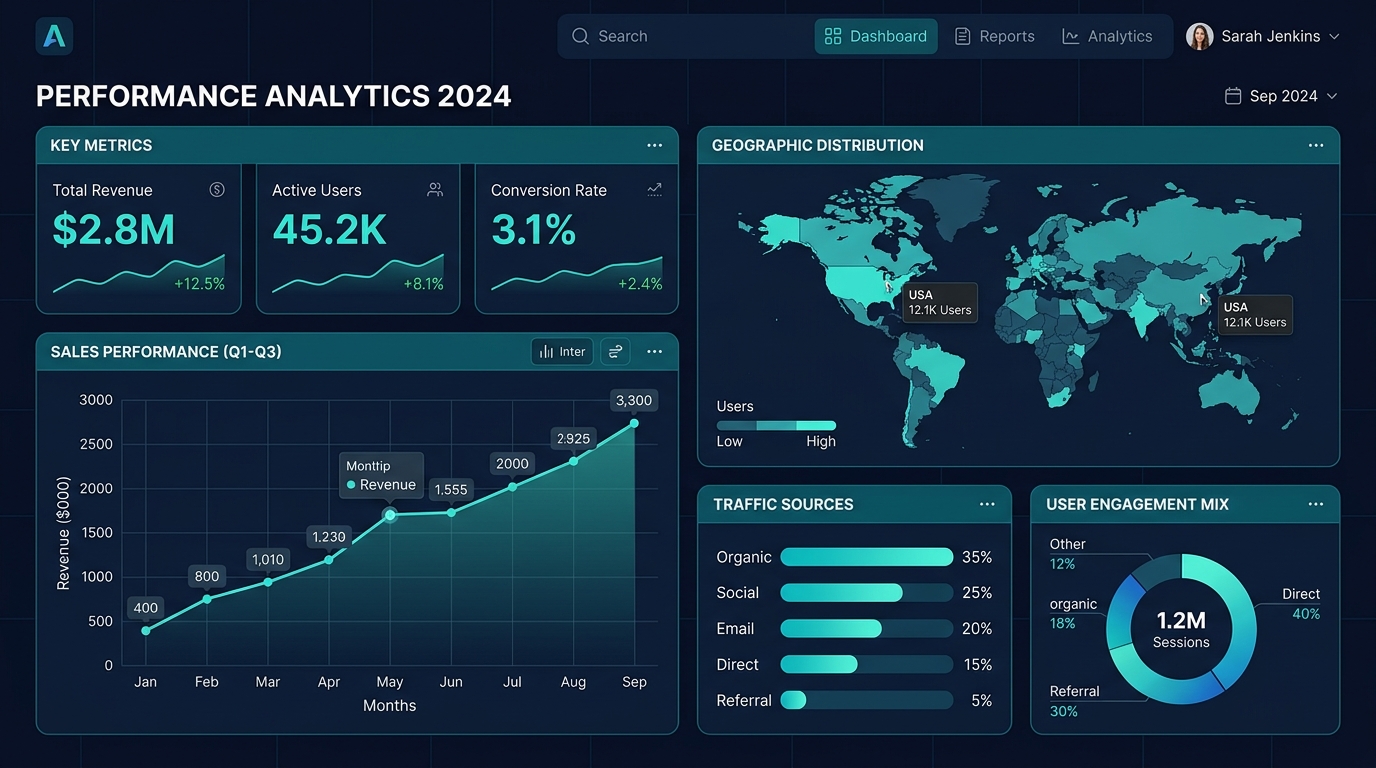Click Sarah Jenkins profile avatar
Image resolution: width=1376 pixels, height=768 pixels.
click(x=1199, y=37)
